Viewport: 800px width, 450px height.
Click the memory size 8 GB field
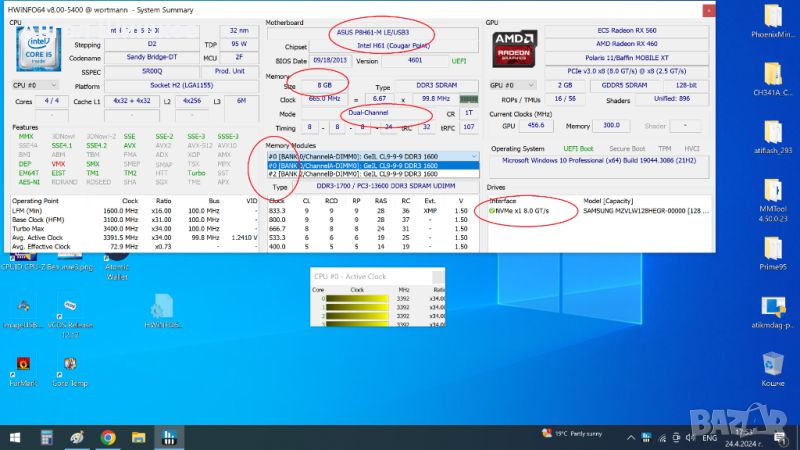pos(325,86)
